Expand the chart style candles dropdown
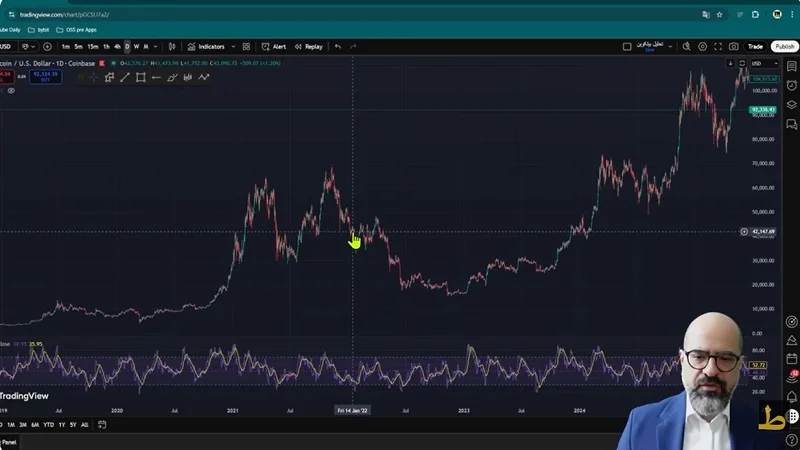This screenshot has height=450, width=800. pos(172,47)
